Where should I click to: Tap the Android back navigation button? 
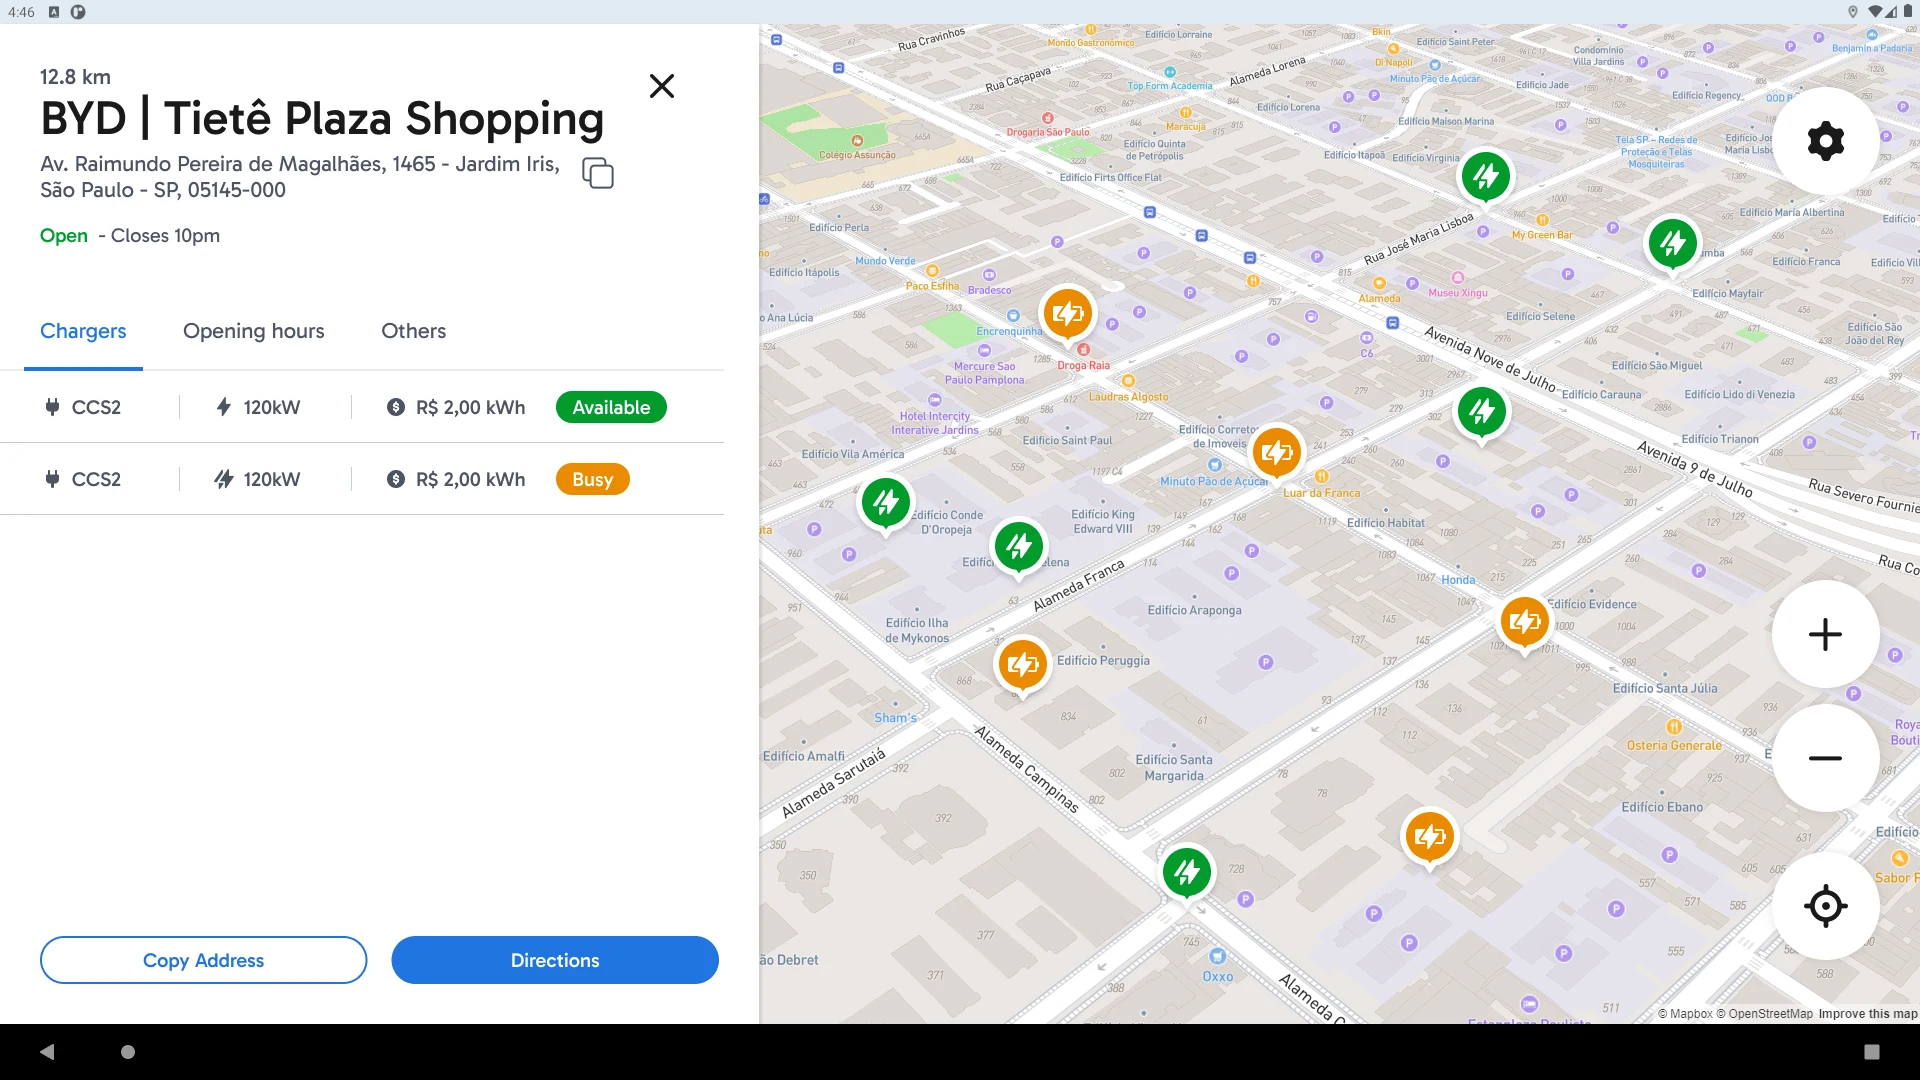tap(47, 1052)
